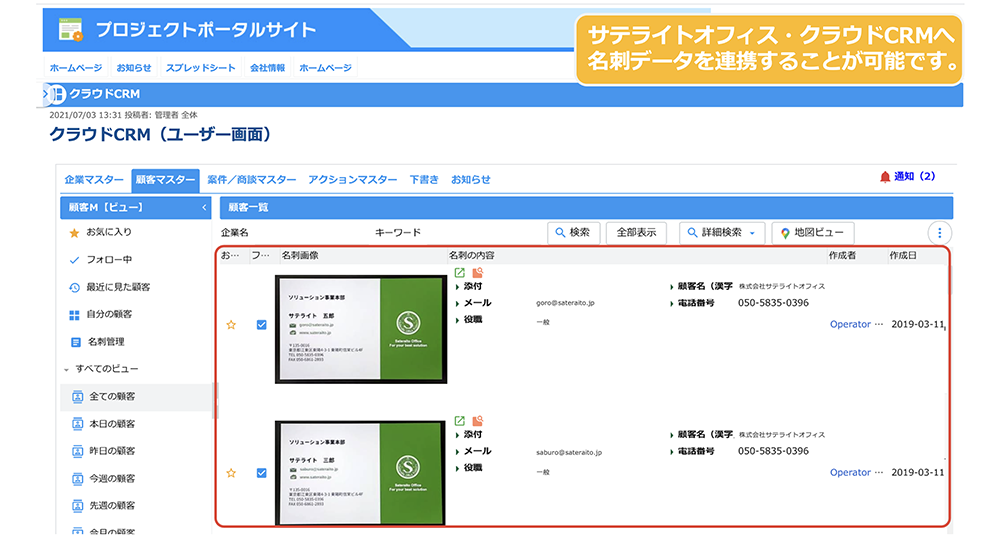
Task: Toggle favorite star for saburo@sateraito.jp row
Action: click(x=231, y=473)
